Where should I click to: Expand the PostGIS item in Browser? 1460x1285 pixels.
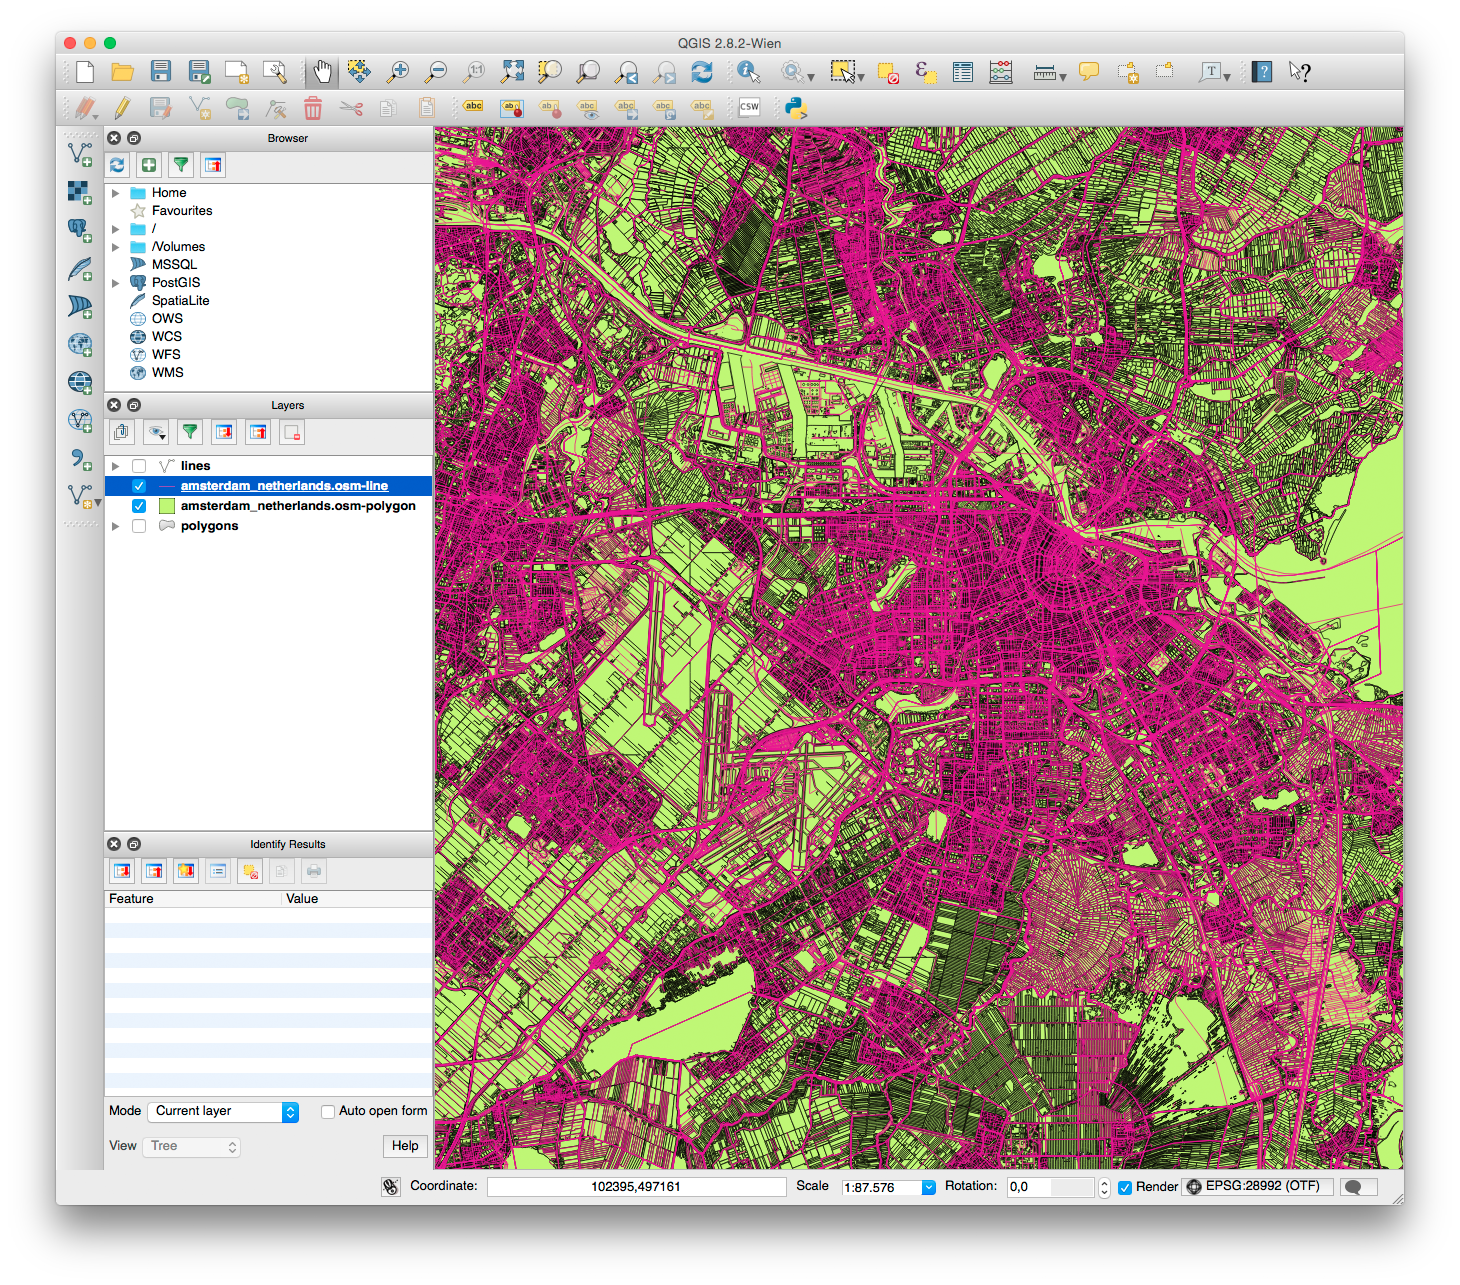(x=116, y=283)
